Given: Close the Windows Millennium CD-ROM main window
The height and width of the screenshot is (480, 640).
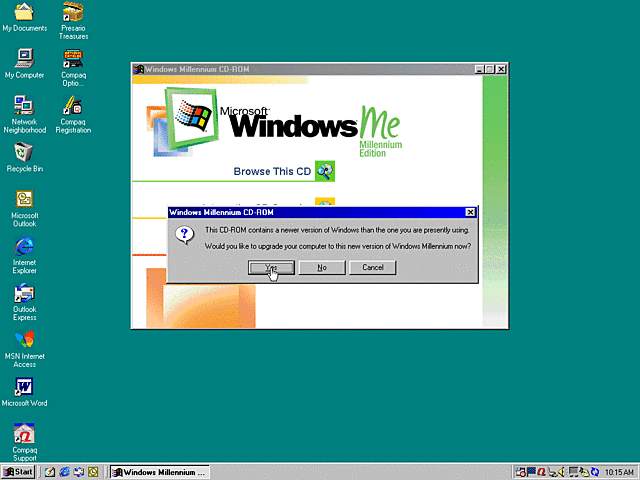Looking at the screenshot, I should click(x=501, y=69).
